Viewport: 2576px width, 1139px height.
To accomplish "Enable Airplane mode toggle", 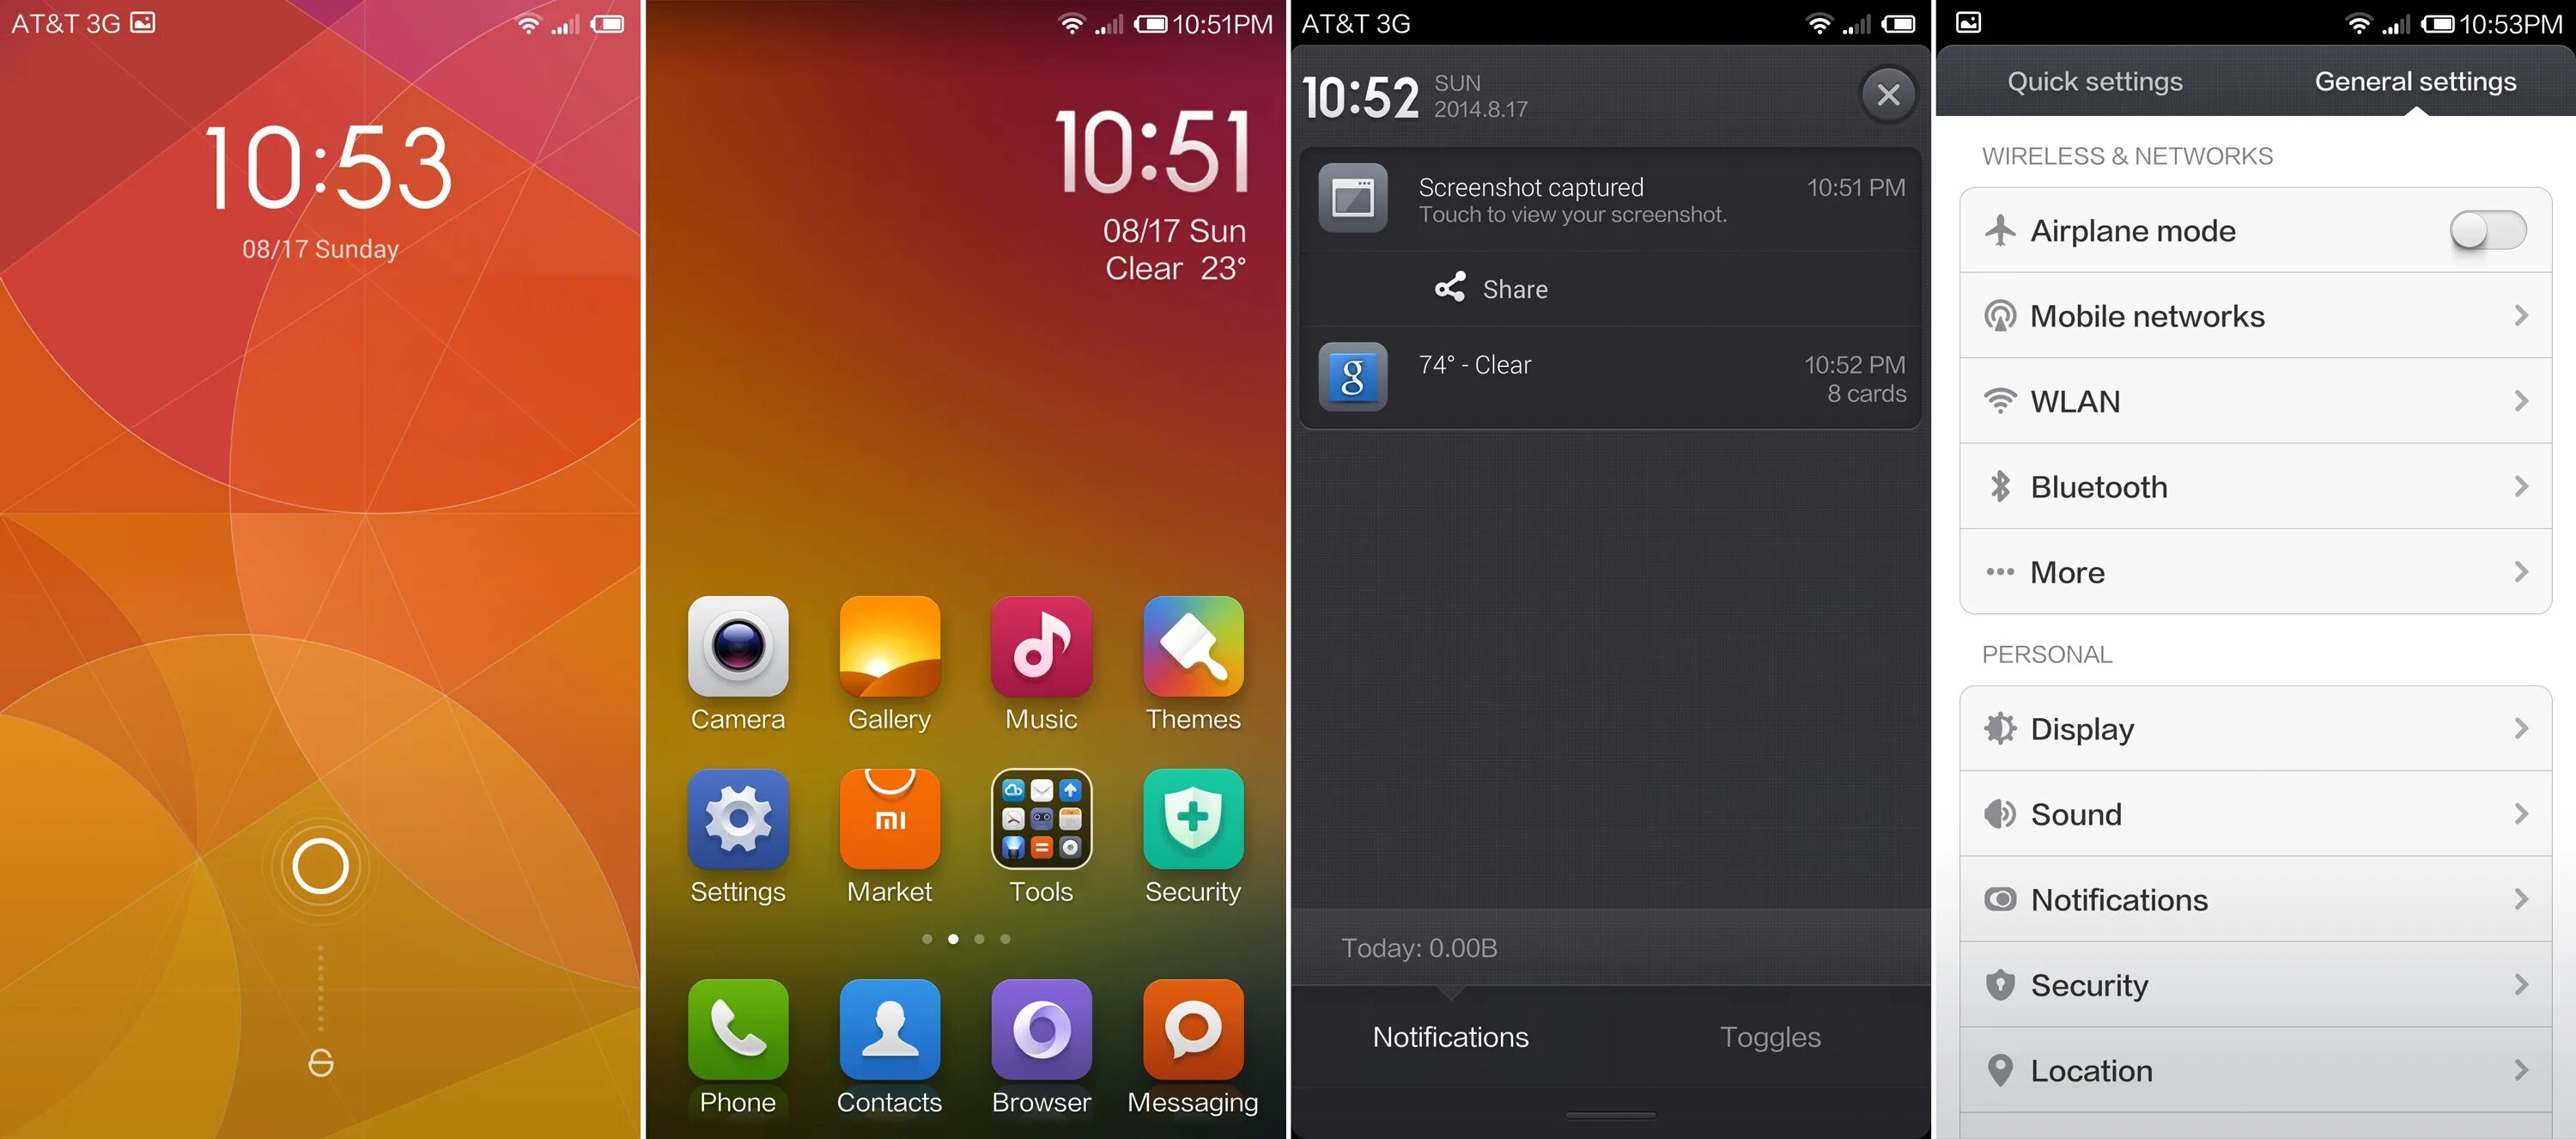I will pos(2489,232).
